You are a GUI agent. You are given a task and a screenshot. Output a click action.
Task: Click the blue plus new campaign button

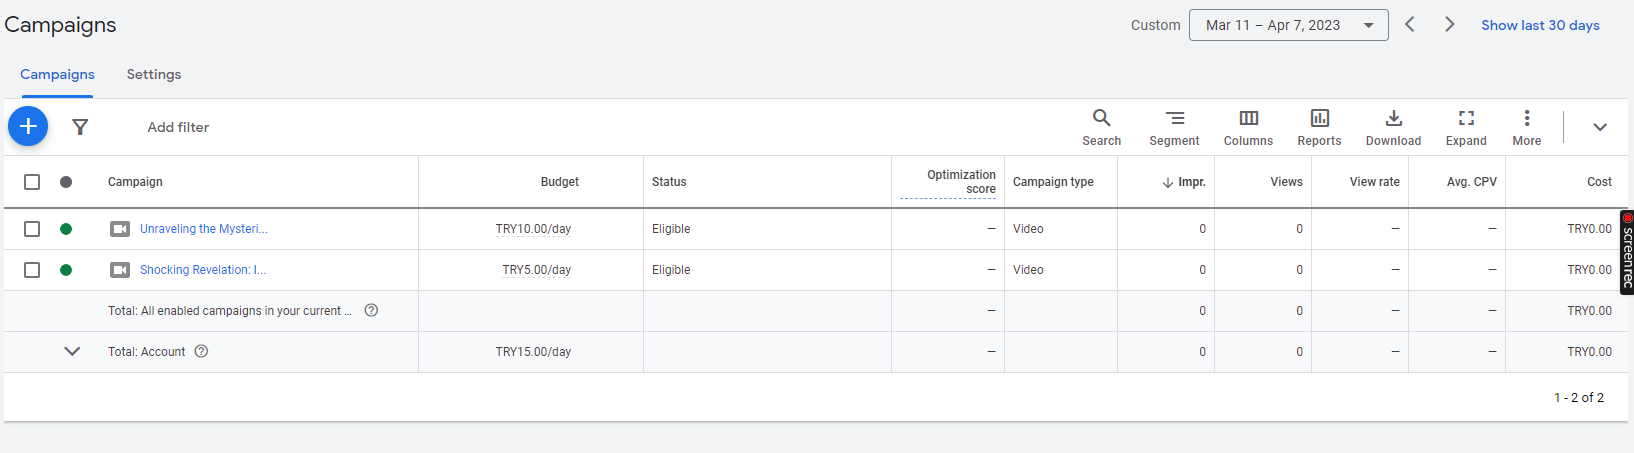28,126
